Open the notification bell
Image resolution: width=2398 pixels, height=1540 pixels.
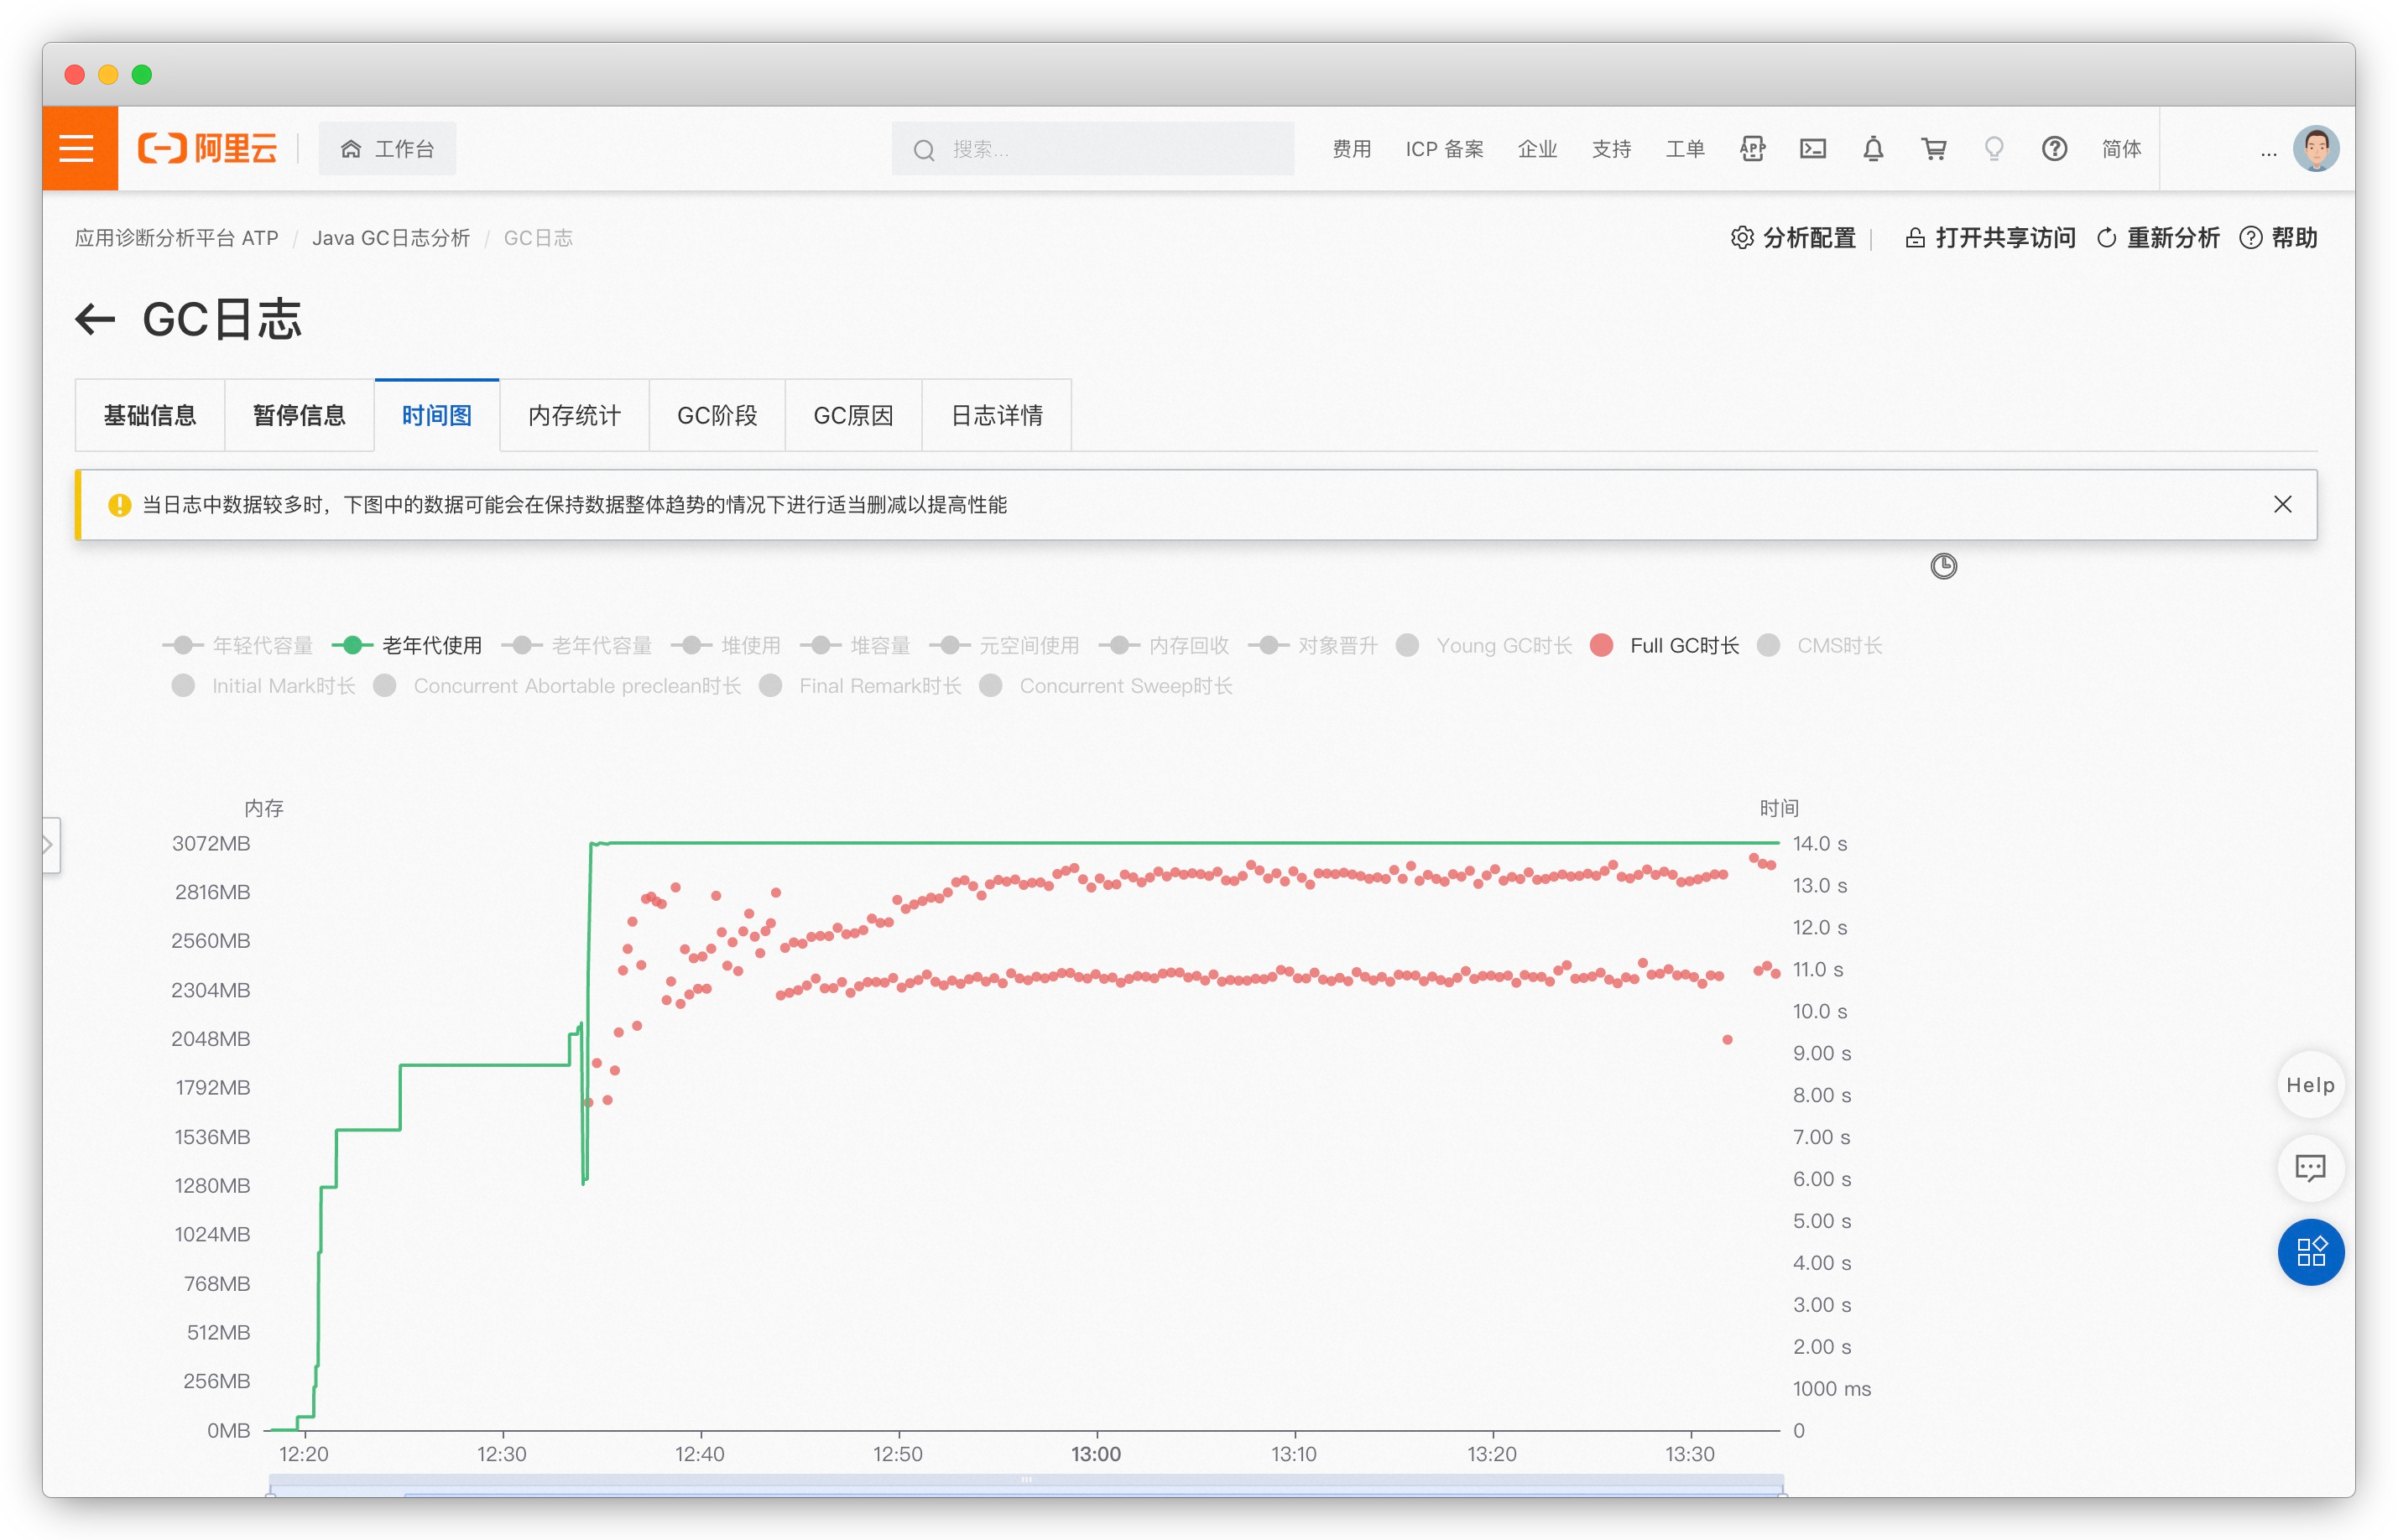[1873, 149]
